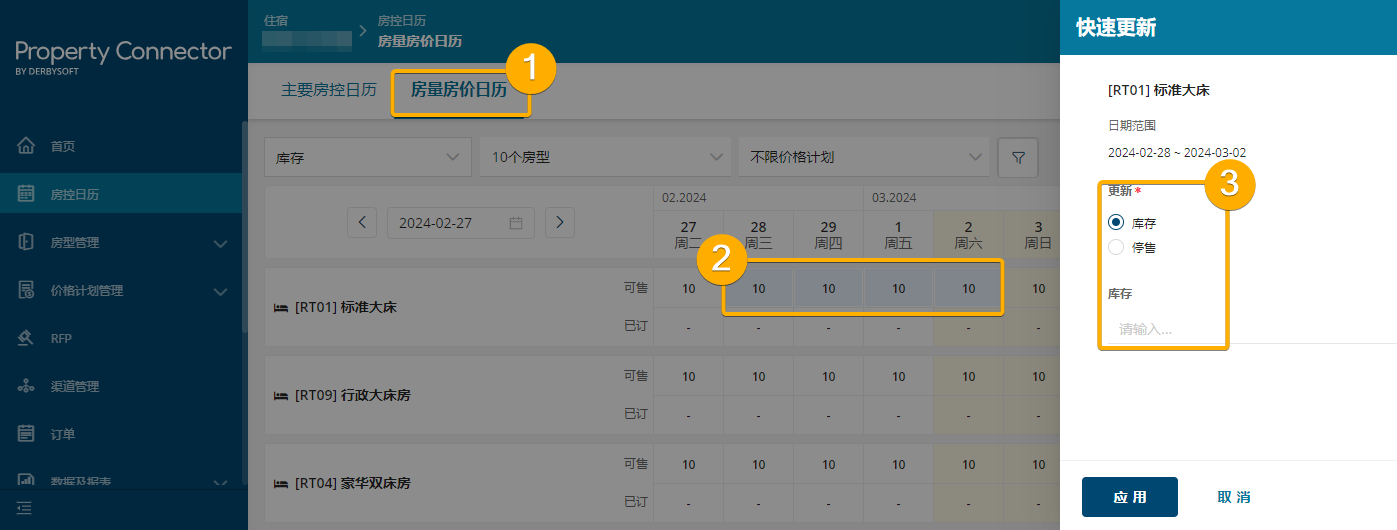Image resolution: width=1397 pixels, height=530 pixels.
Task: Select RT01 可售 cell for day 29
Action: [829, 289]
